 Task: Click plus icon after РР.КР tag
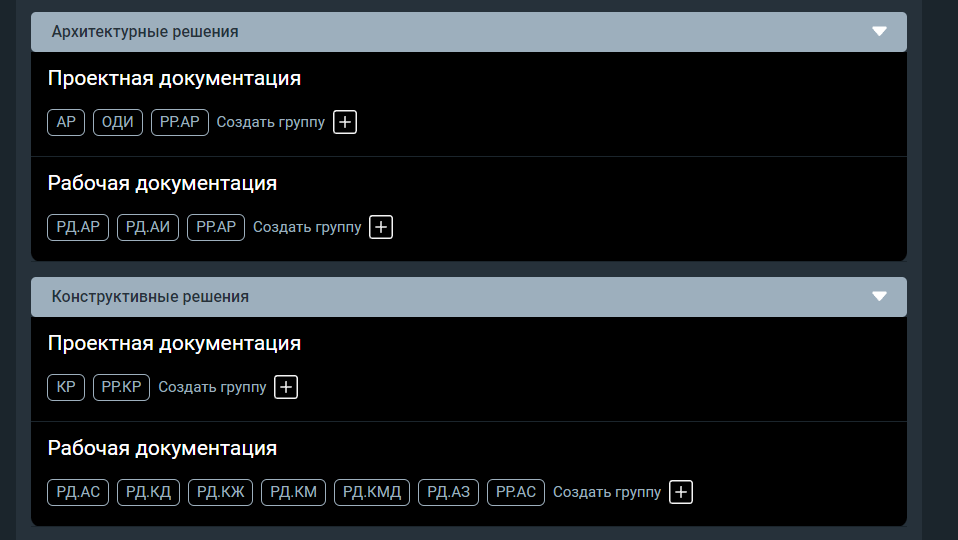tap(286, 387)
